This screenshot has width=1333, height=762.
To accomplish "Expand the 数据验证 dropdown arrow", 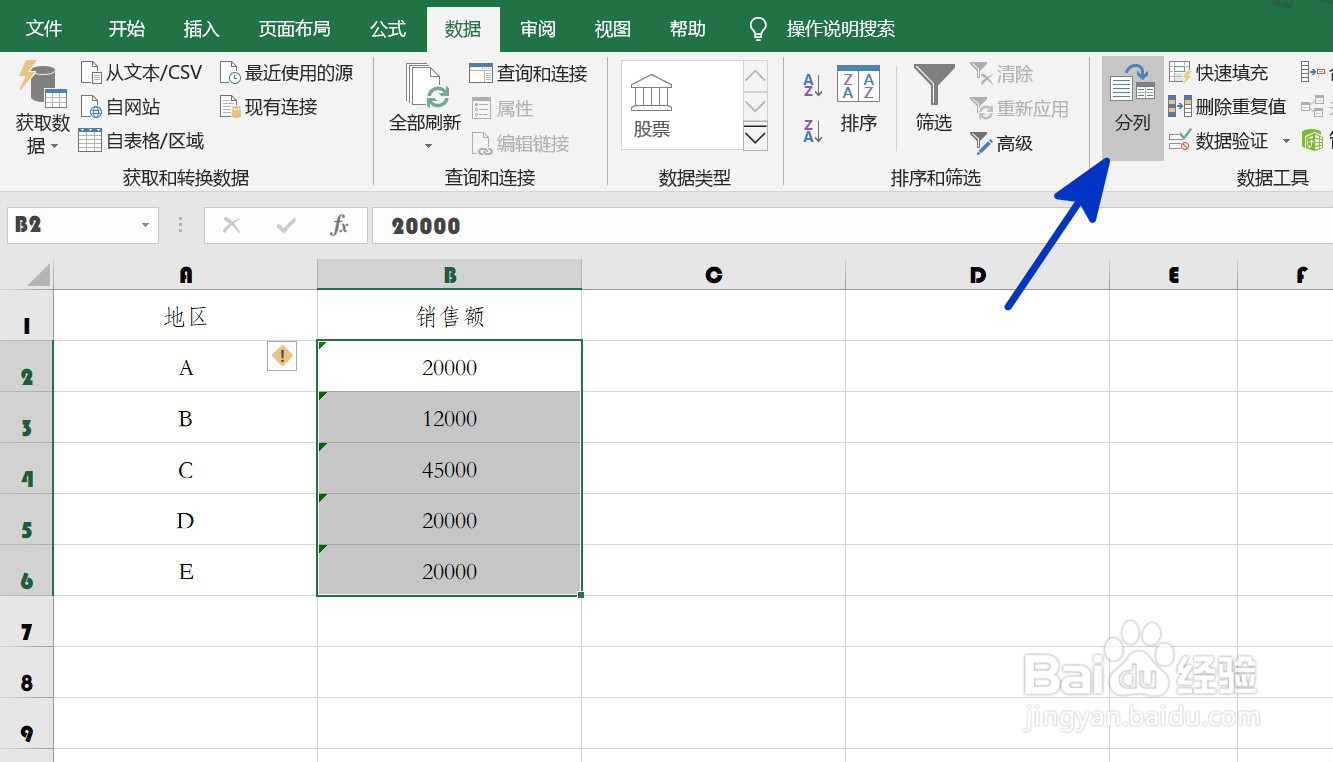I will (1286, 141).
